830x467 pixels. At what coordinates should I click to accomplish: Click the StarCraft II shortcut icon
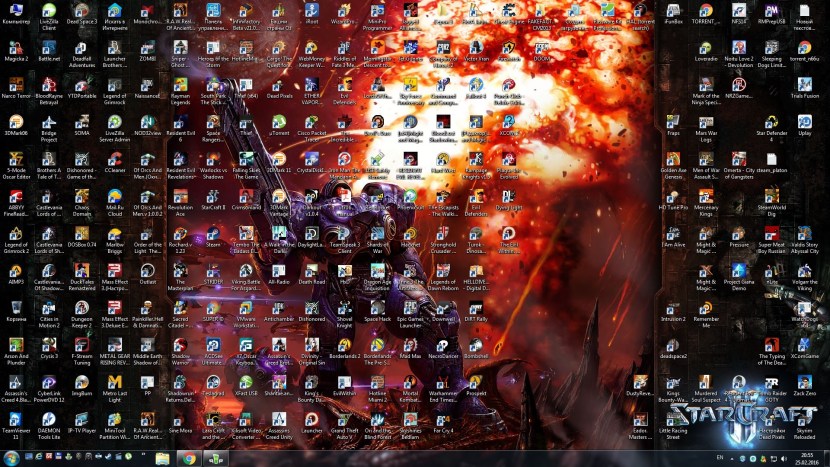pyautogui.click(x=212, y=196)
